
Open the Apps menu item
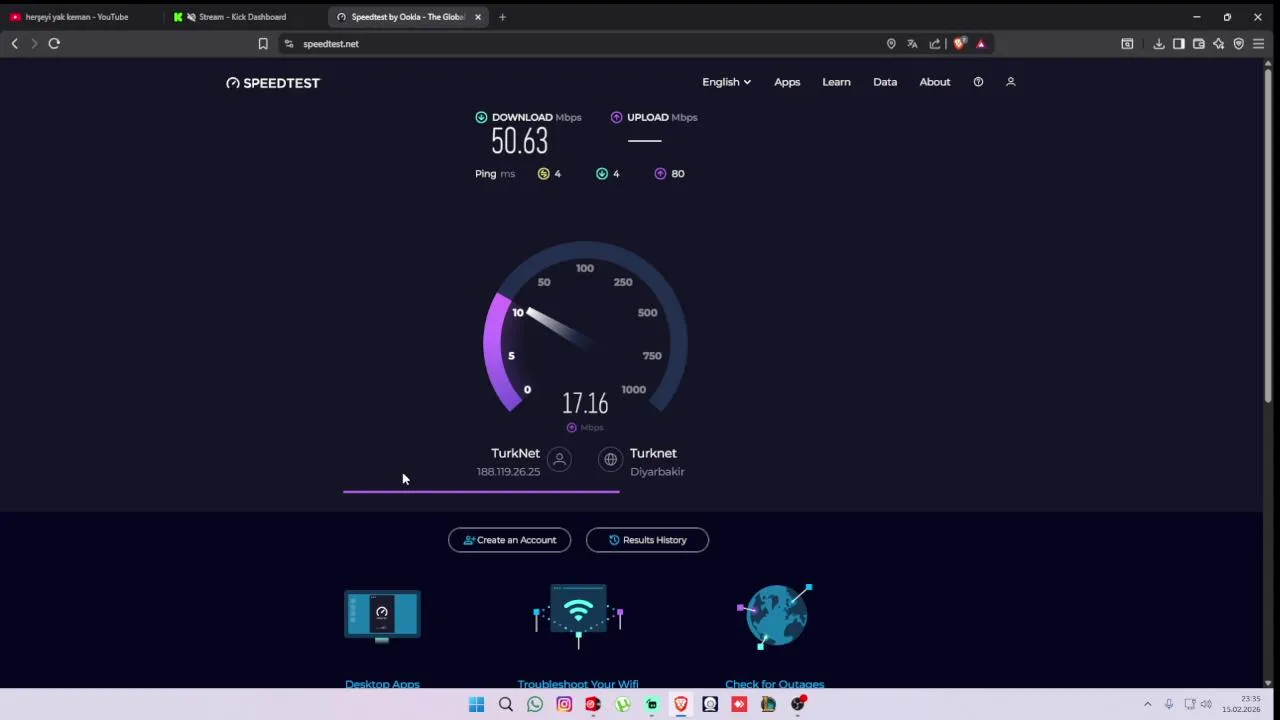[787, 82]
